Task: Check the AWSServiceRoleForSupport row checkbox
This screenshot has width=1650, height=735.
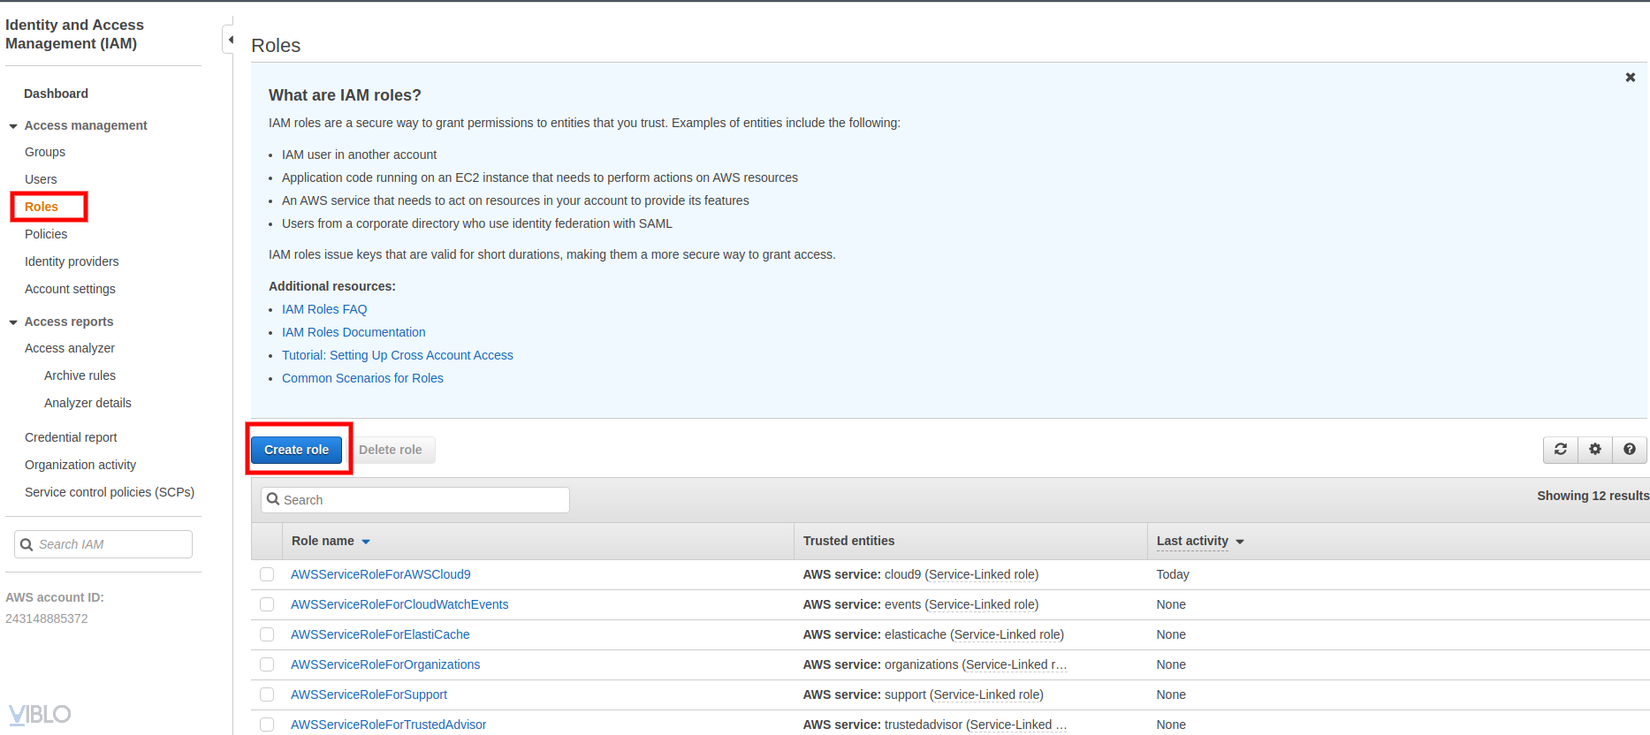Action: point(267,695)
